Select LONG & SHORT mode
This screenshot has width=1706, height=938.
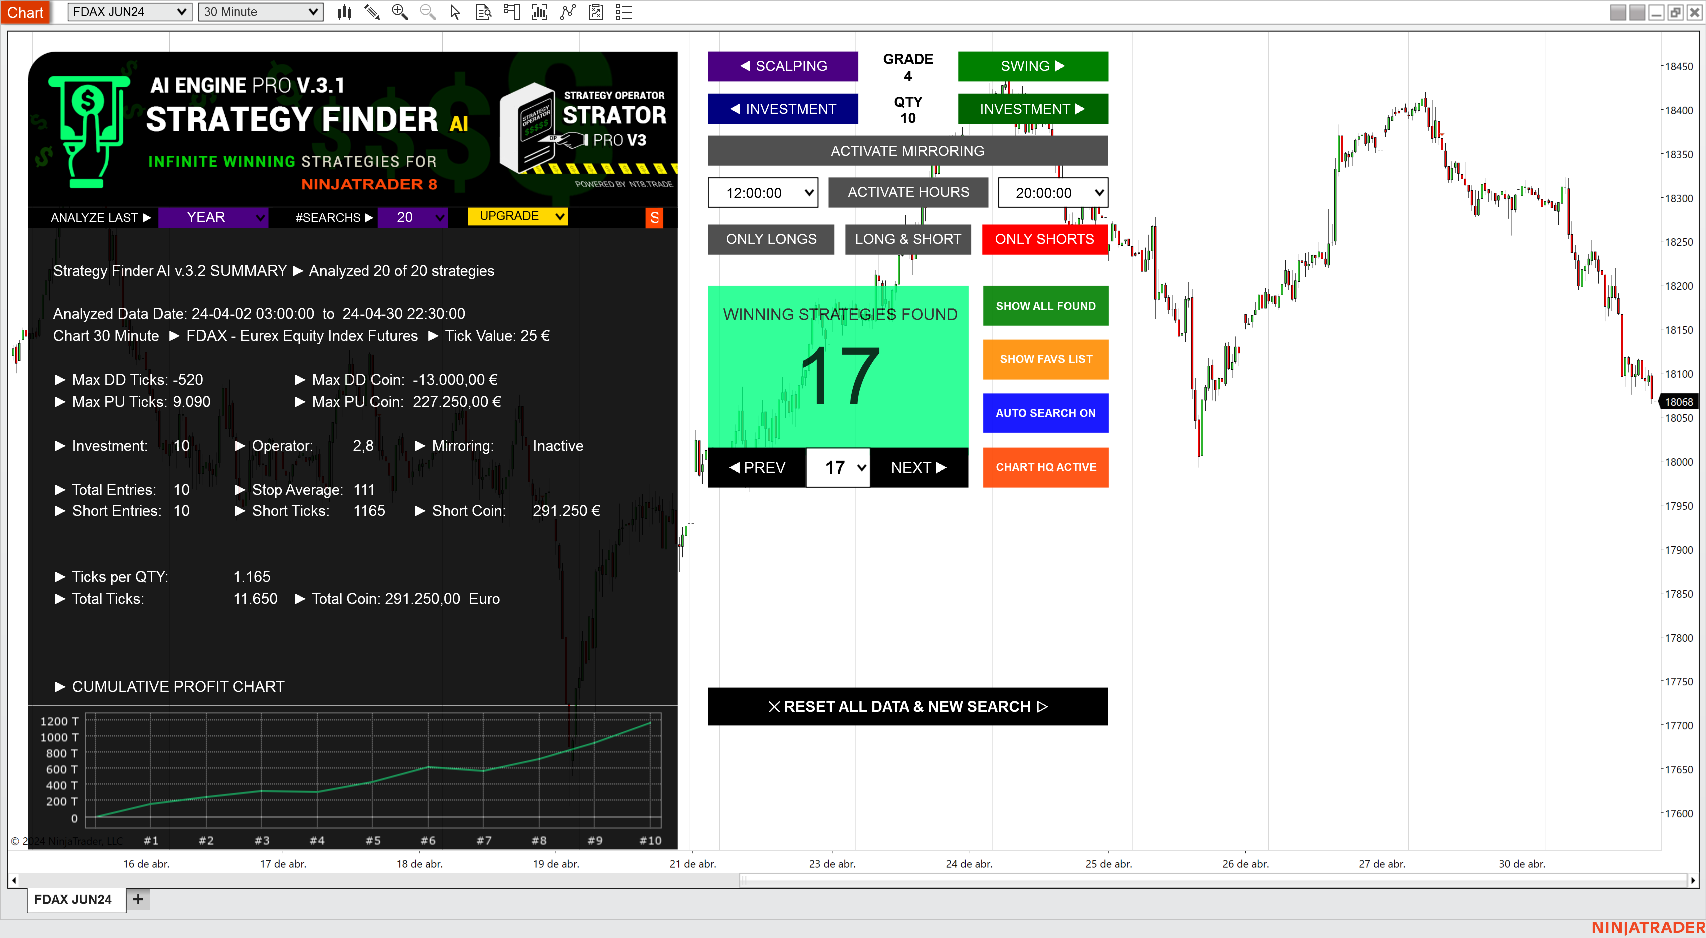click(908, 239)
